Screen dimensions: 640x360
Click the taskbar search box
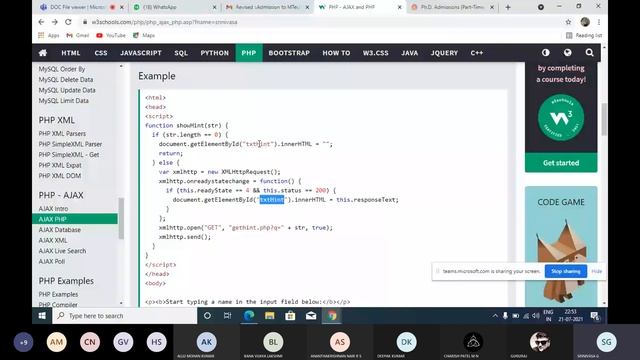[x=124, y=316]
